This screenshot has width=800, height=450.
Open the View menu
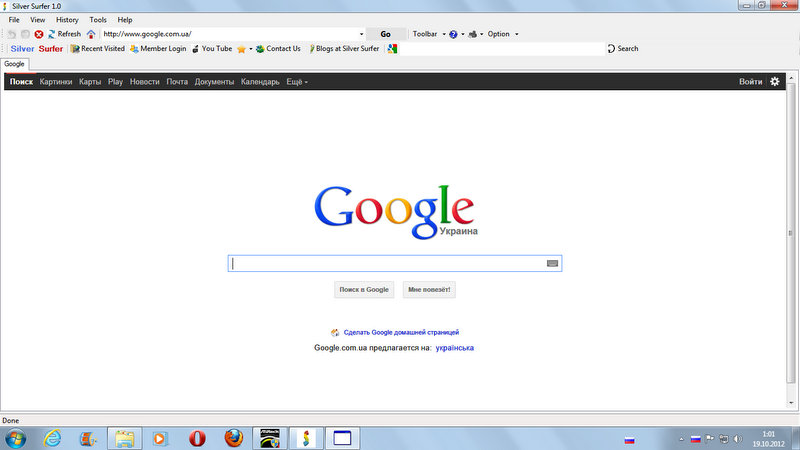37,20
